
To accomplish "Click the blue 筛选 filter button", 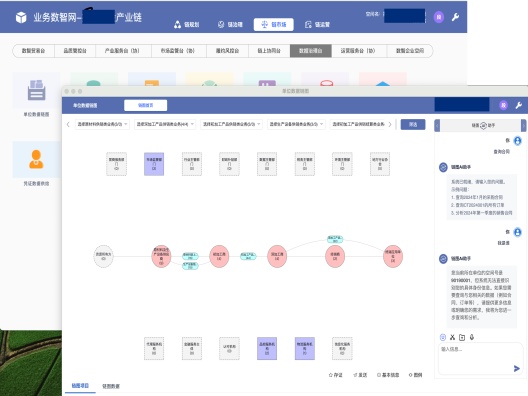I will click(x=413, y=125).
